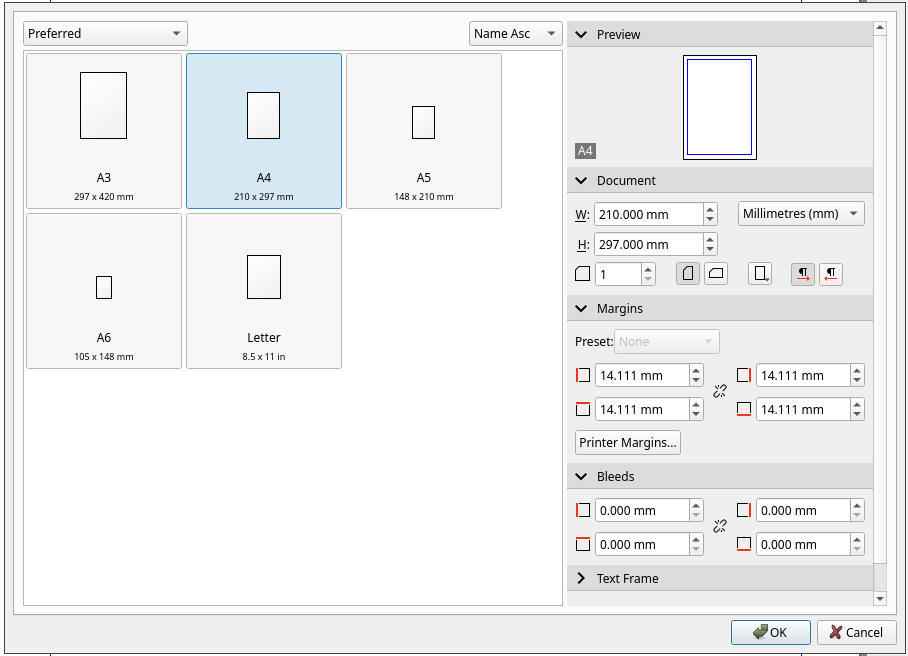Open the Preferred category dropdown
The height and width of the screenshot is (656, 908).
(x=105, y=33)
